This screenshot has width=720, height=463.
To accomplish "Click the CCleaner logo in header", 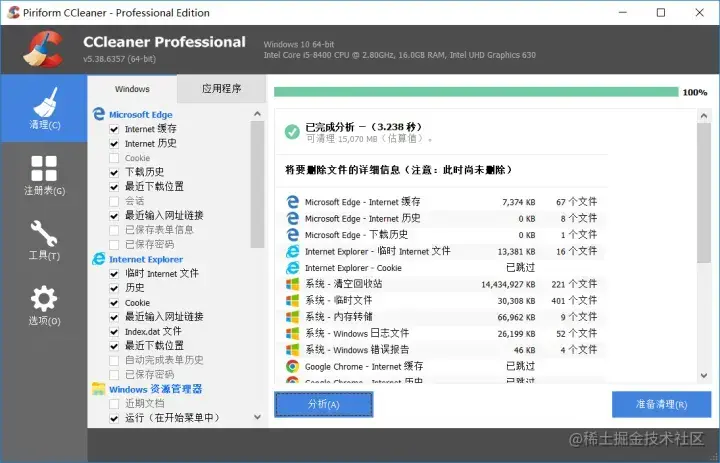I will point(43,49).
